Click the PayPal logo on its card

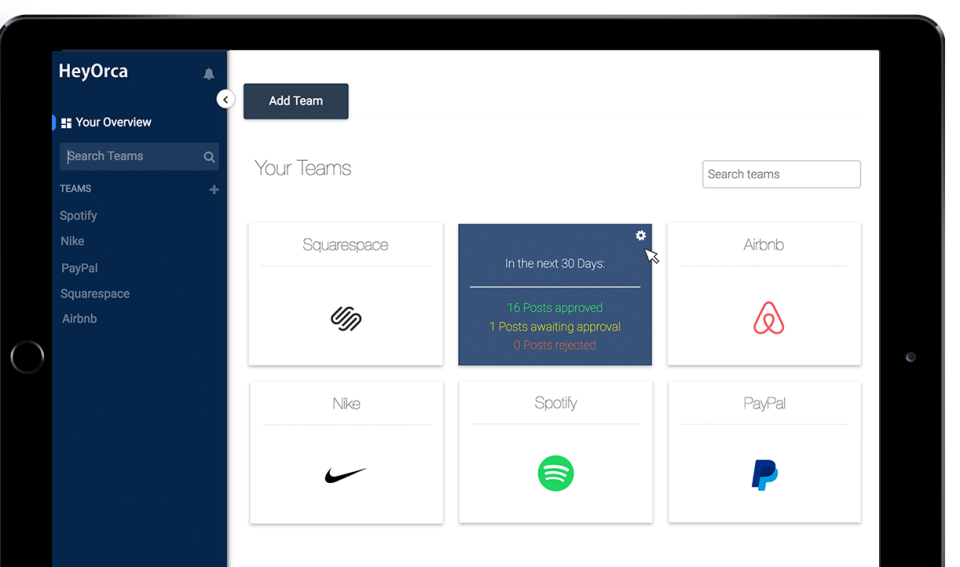[764, 475]
